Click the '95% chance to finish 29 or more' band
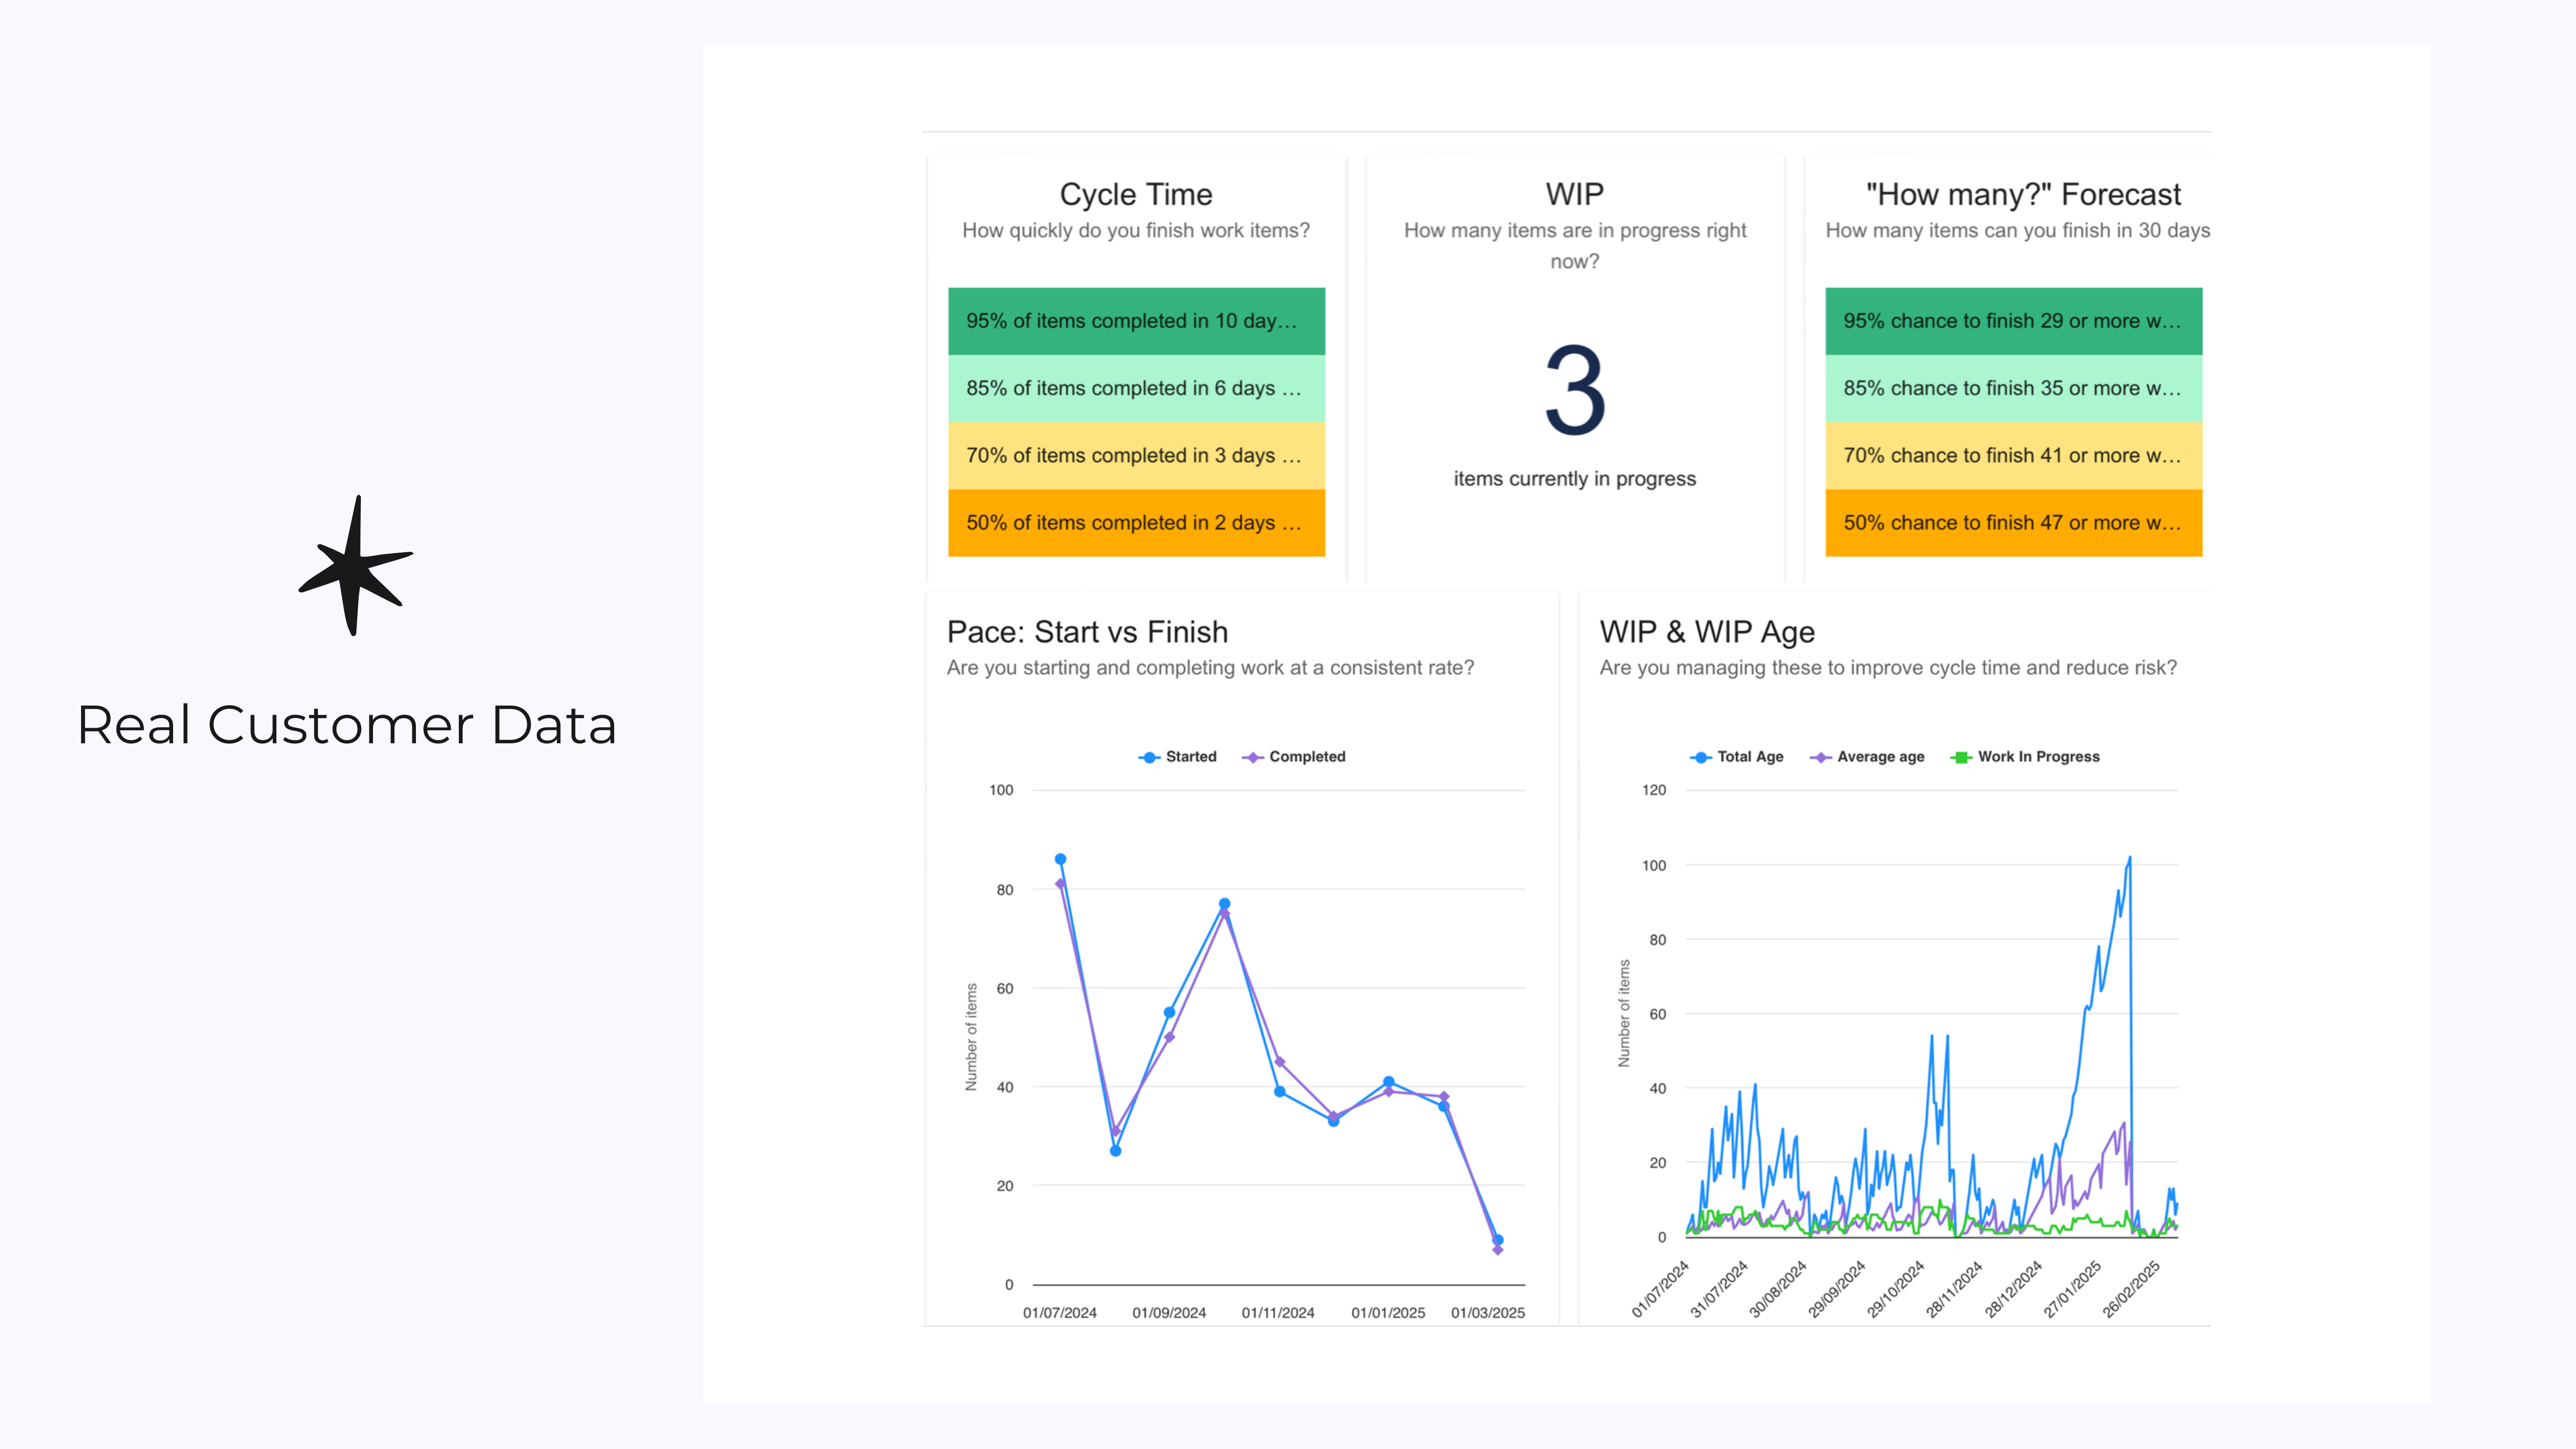2576x1449 pixels. point(2013,321)
